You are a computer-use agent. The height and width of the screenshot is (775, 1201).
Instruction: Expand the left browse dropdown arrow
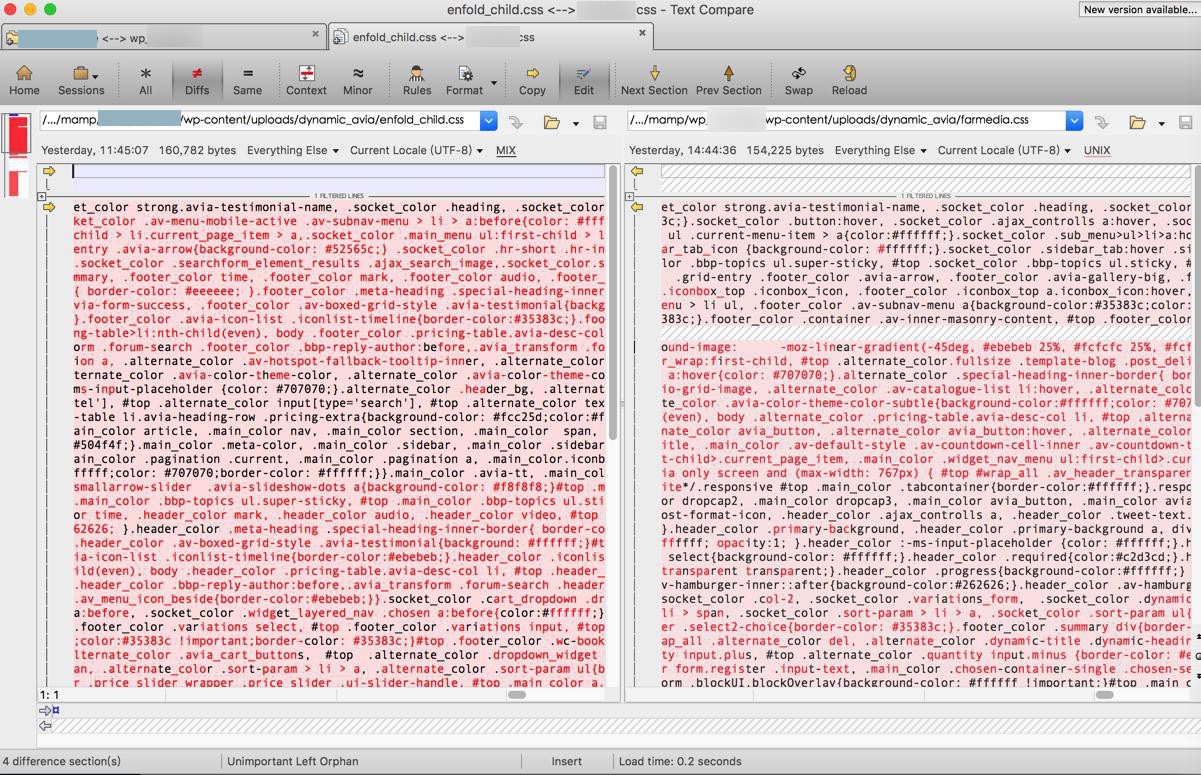(x=575, y=123)
